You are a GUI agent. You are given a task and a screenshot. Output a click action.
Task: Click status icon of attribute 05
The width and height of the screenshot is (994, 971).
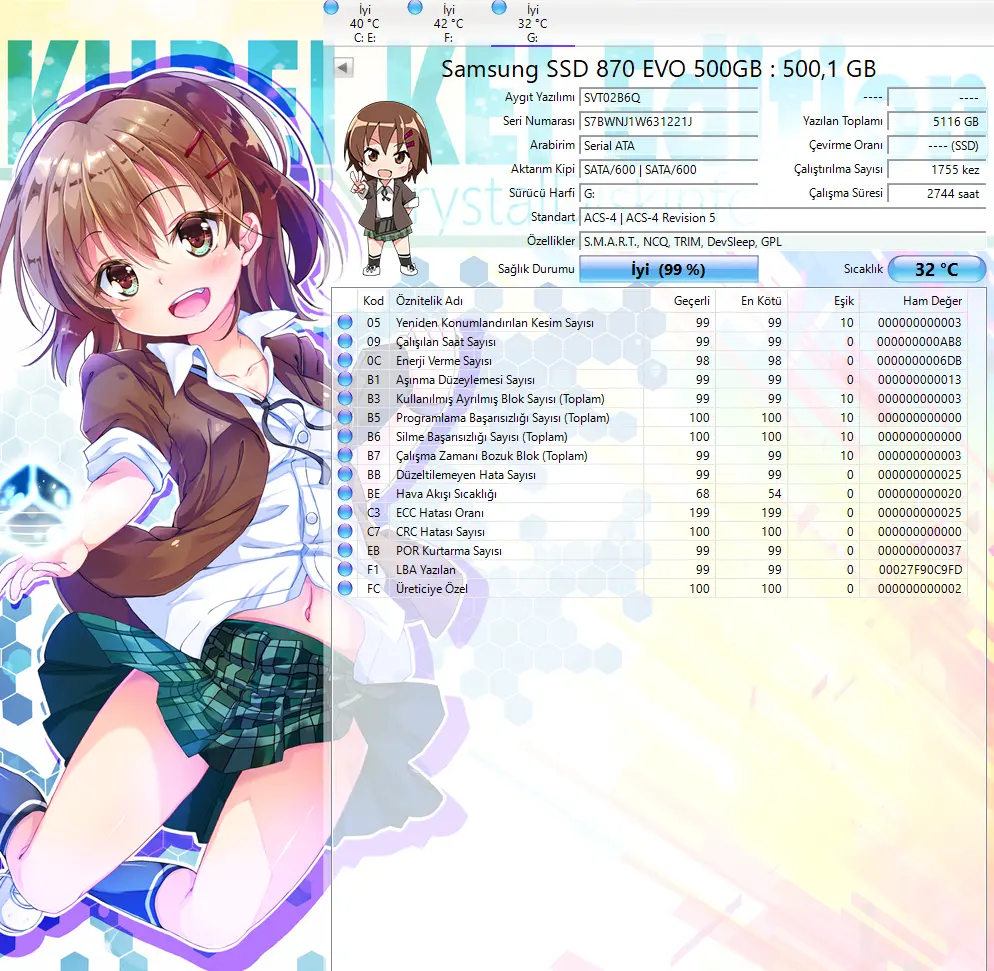tap(345, 323)
